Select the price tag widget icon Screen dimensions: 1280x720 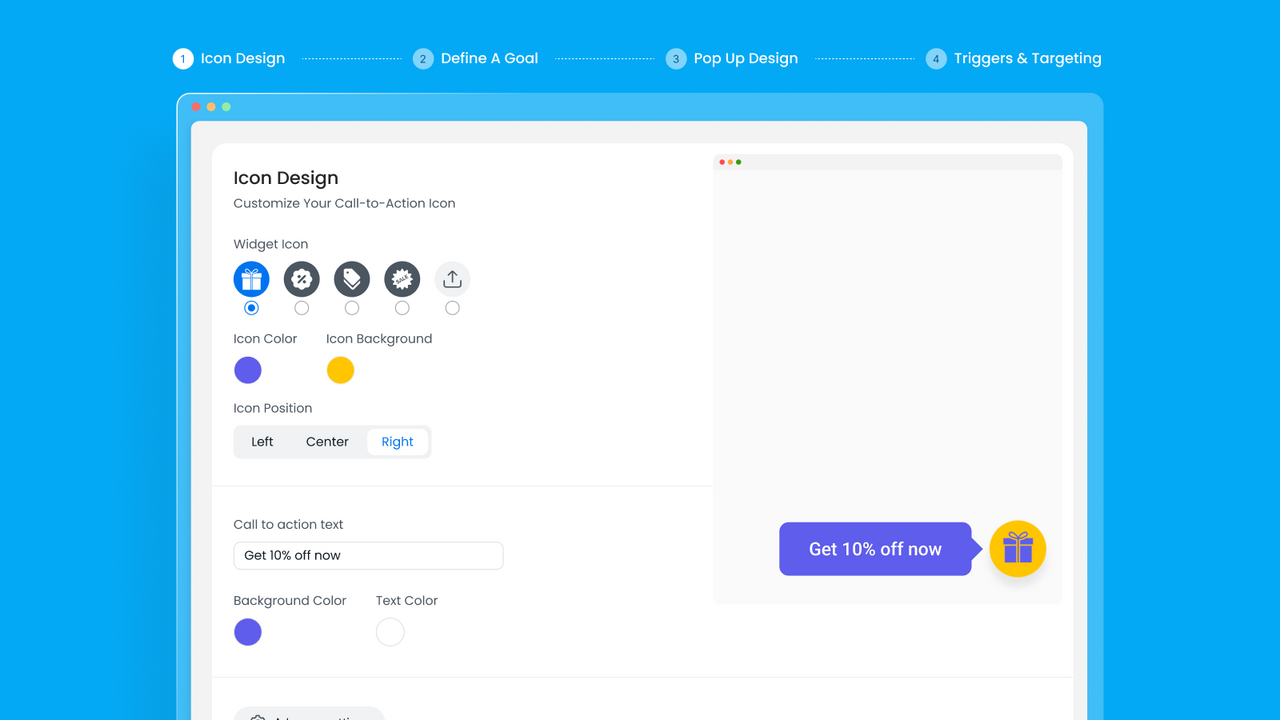point(351,279)
